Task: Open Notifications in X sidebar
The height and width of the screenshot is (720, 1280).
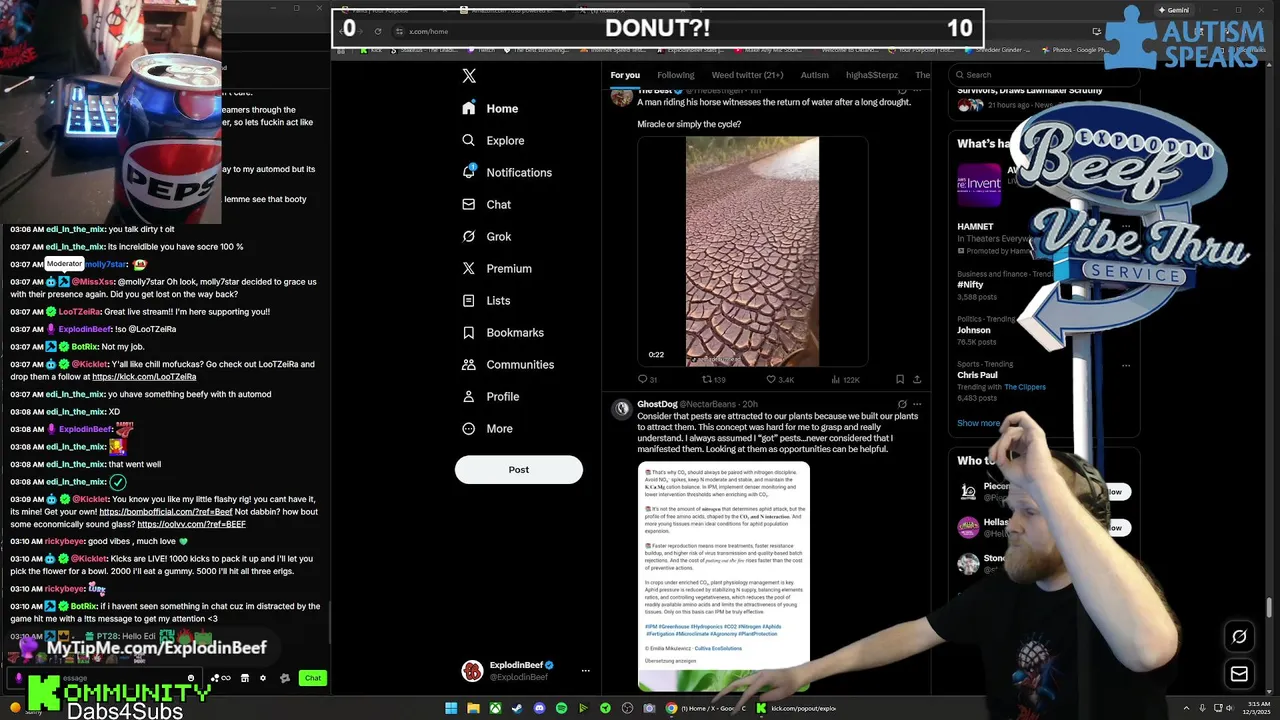Action: (507, 172)
